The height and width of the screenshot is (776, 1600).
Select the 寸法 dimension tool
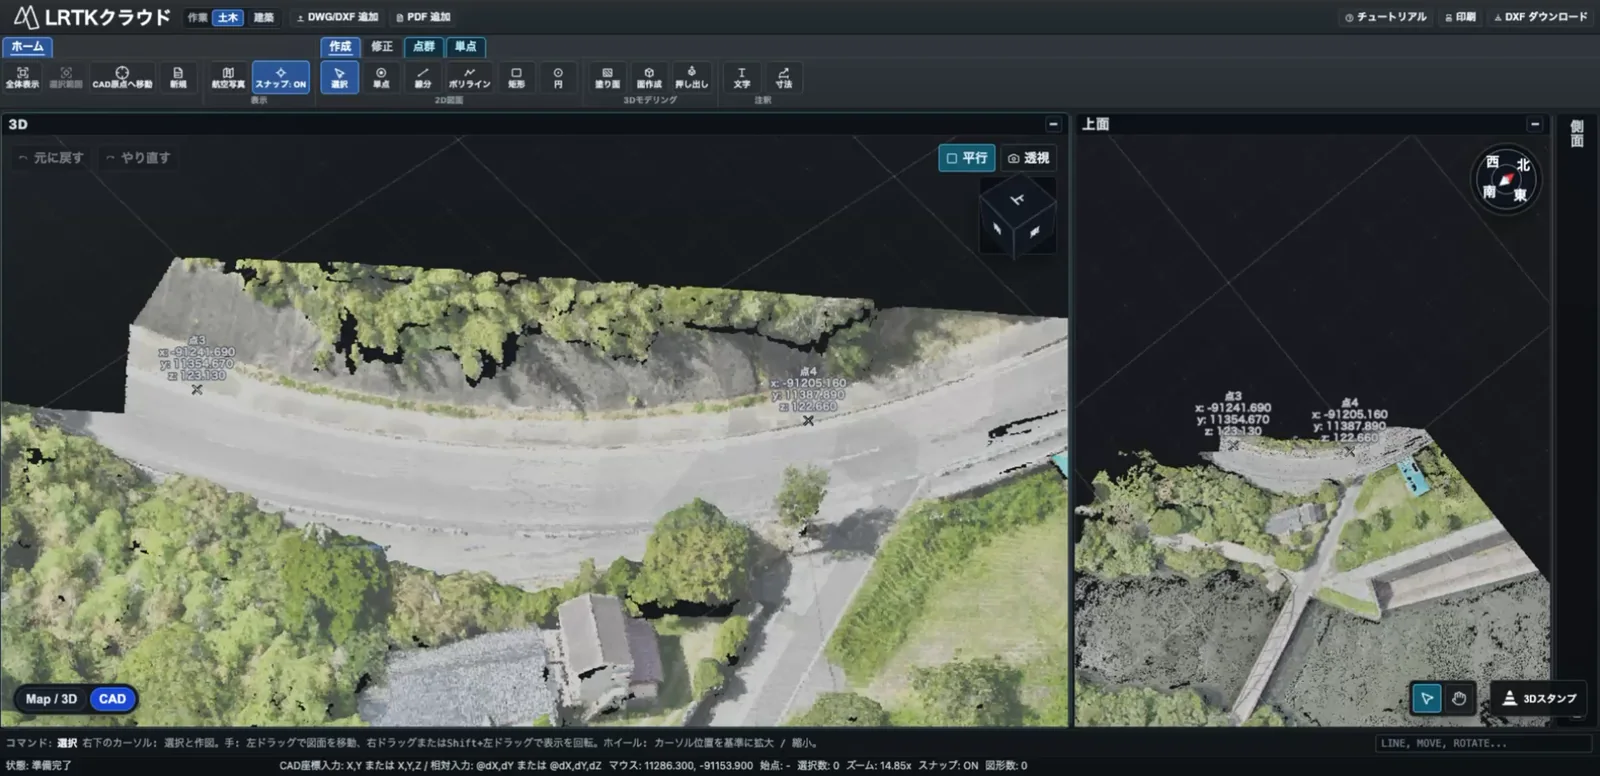[x=783, y=77]
